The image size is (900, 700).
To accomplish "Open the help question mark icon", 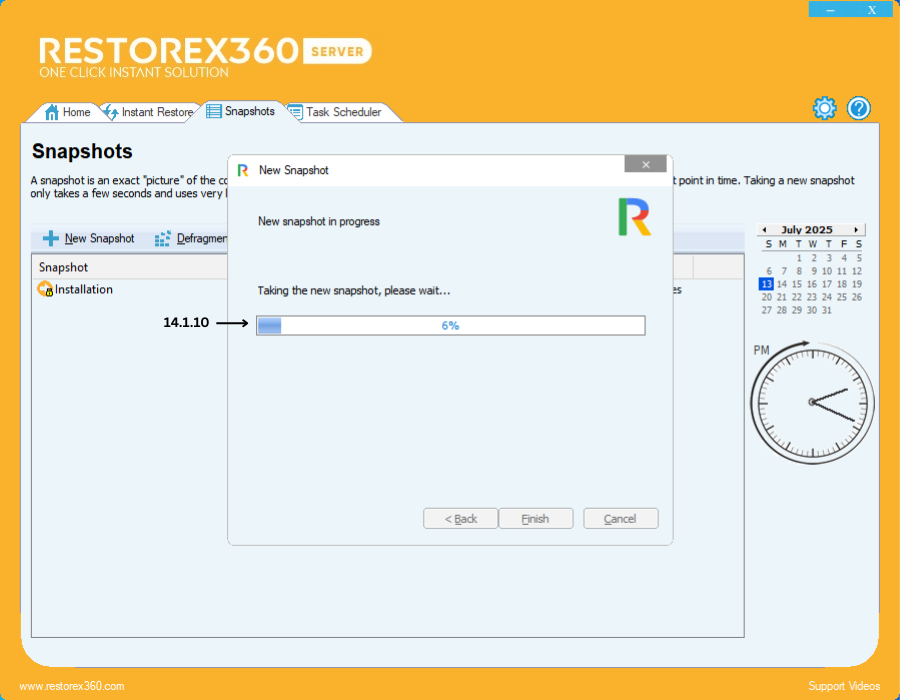I will [859, 108].
